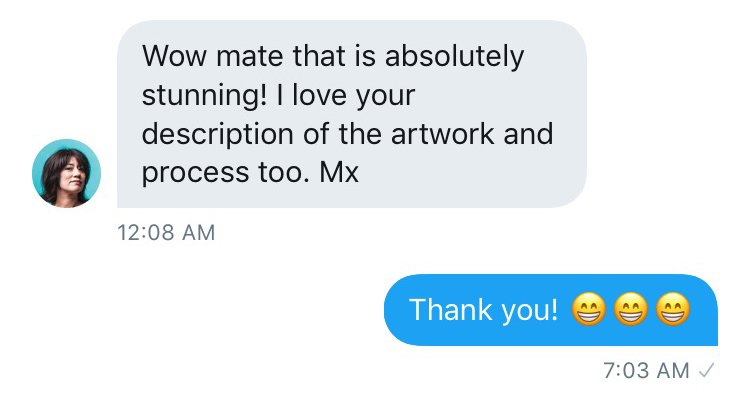Viewport: 750px width, 419px height.
Task: Click the 7:03 AM timestamp
Action: [646, 371]
